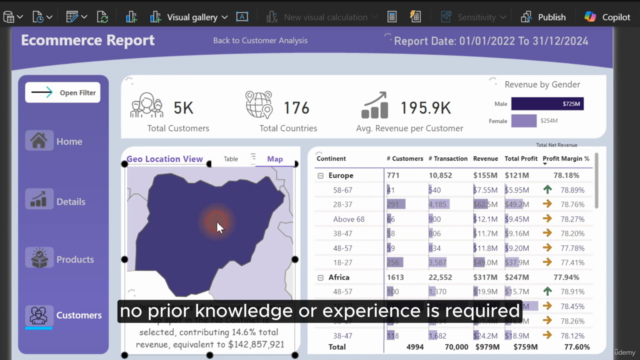Sort by Continent column header
640x360 pixels.
click(331, 158)
